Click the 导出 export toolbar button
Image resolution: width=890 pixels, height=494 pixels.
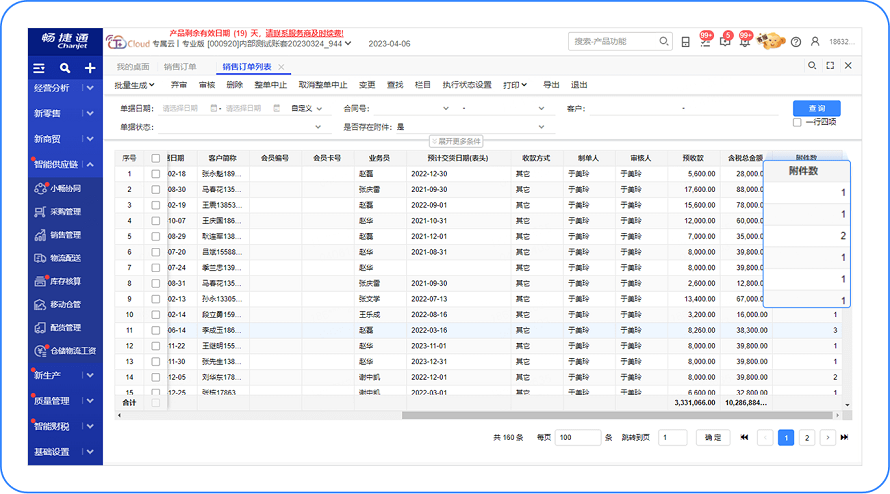(x=551, y=85)
